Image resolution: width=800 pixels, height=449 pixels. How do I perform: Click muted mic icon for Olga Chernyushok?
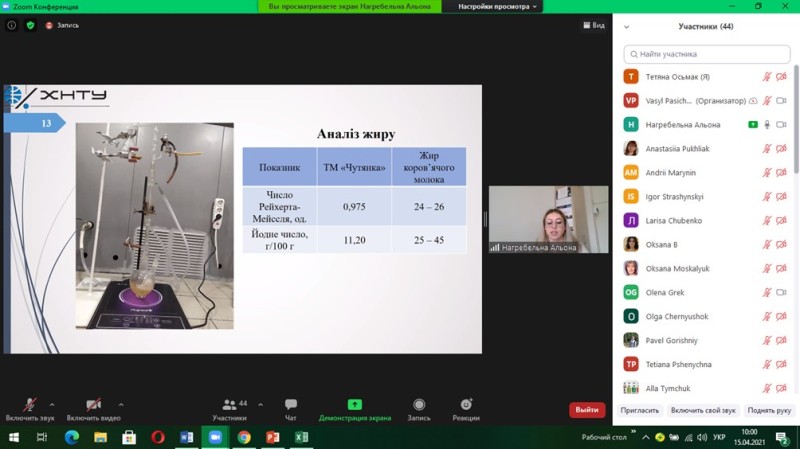tap(767, 316)
